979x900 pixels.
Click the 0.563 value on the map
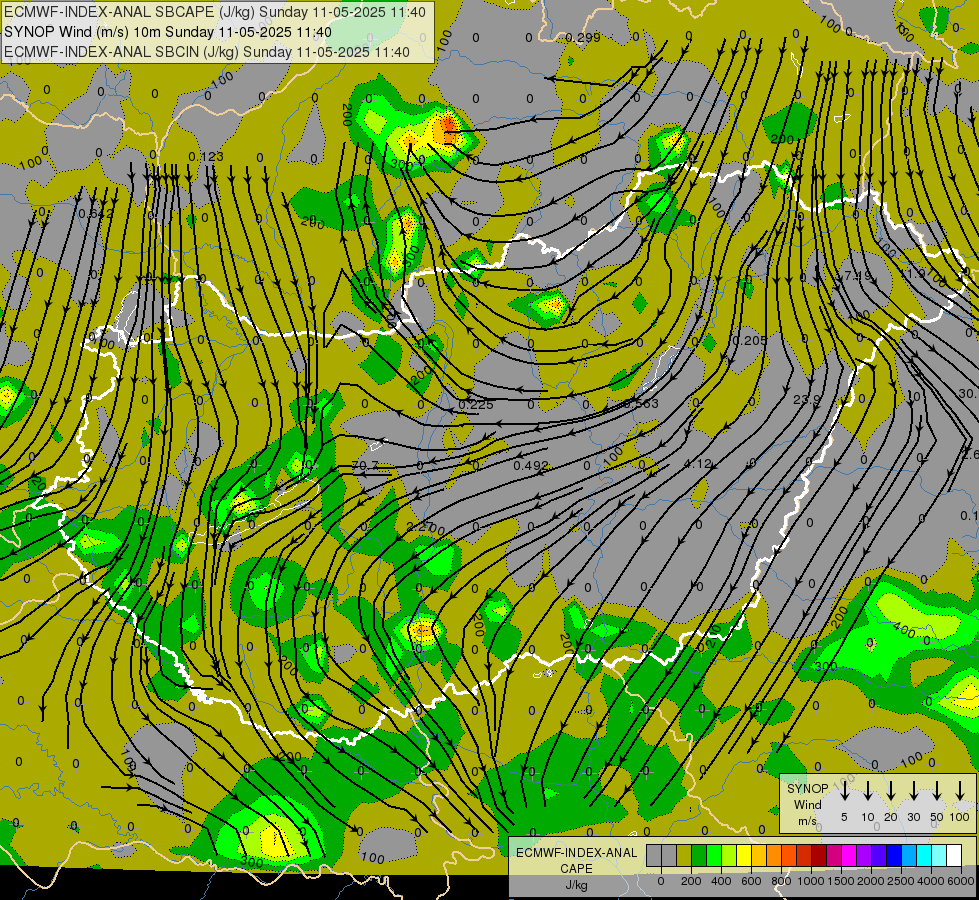coord(641,403)
